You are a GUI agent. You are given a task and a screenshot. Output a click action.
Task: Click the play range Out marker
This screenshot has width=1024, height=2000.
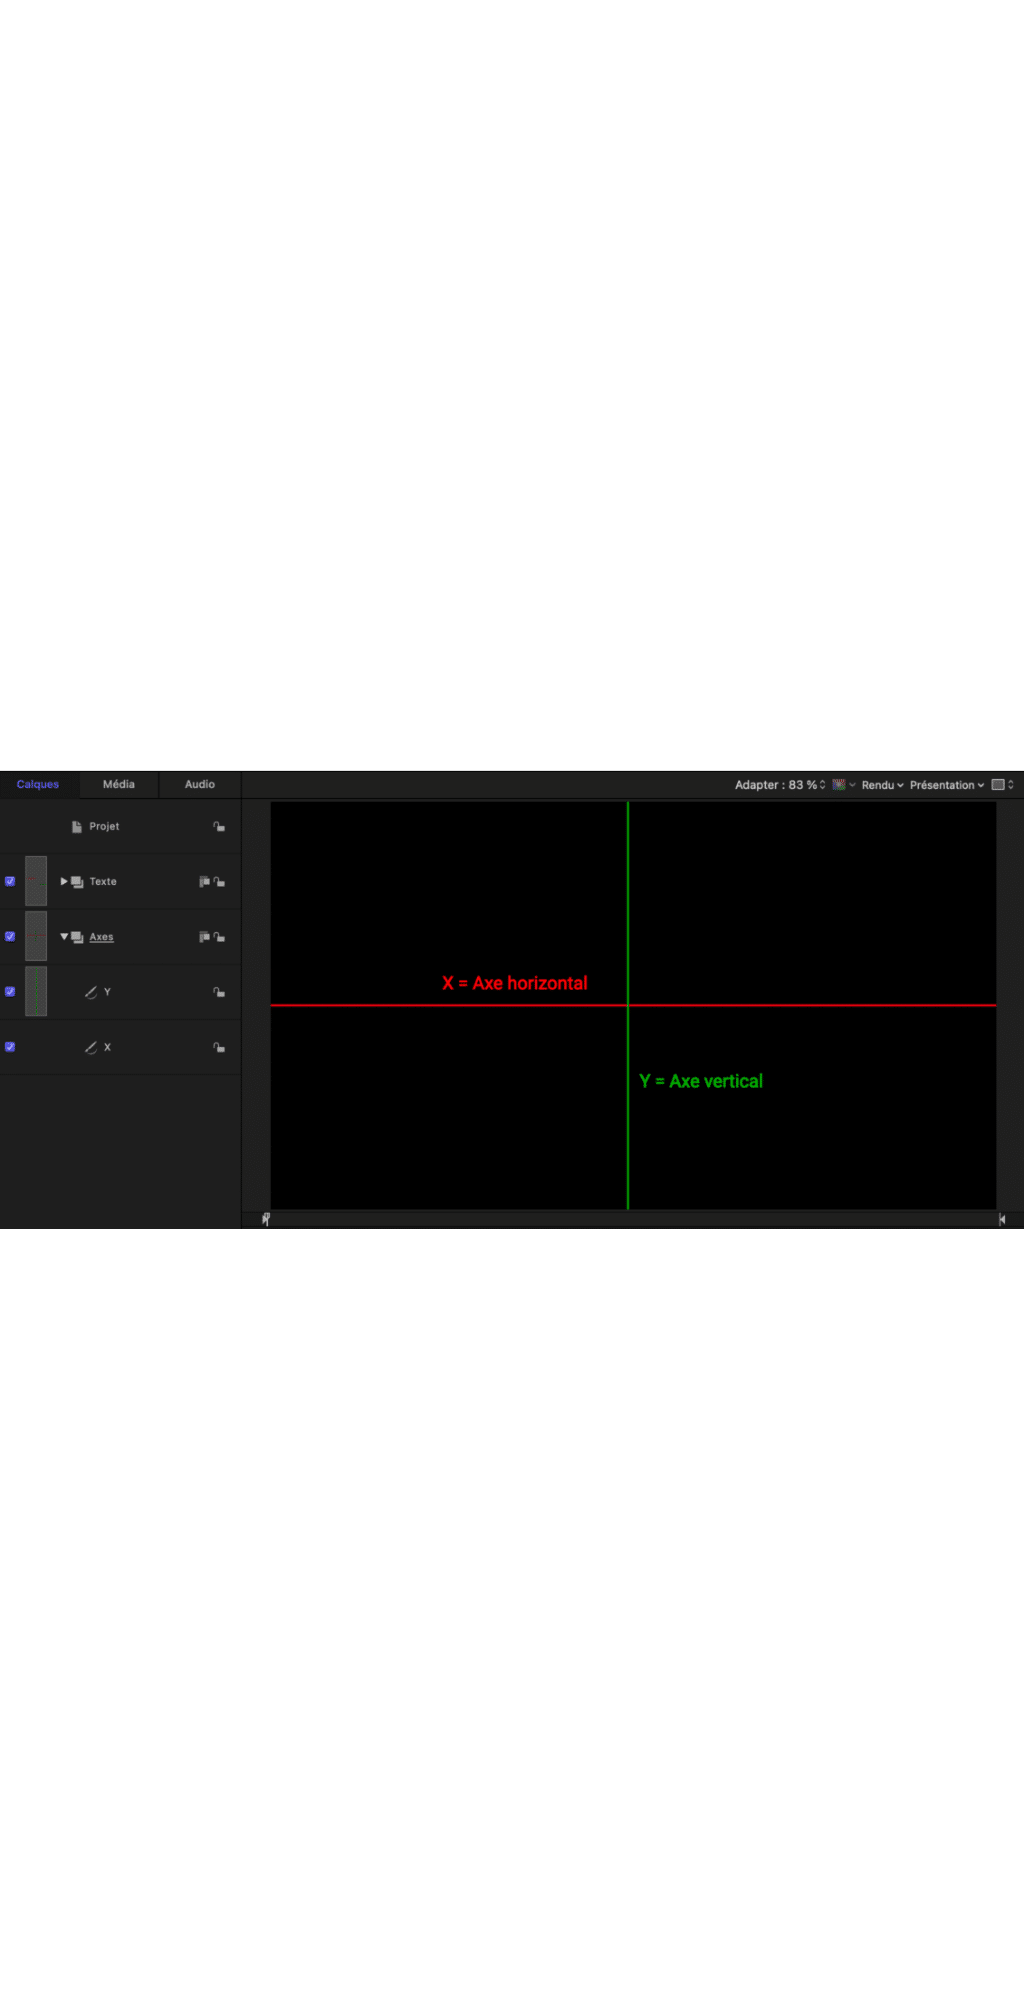tap(1001, 1219)
